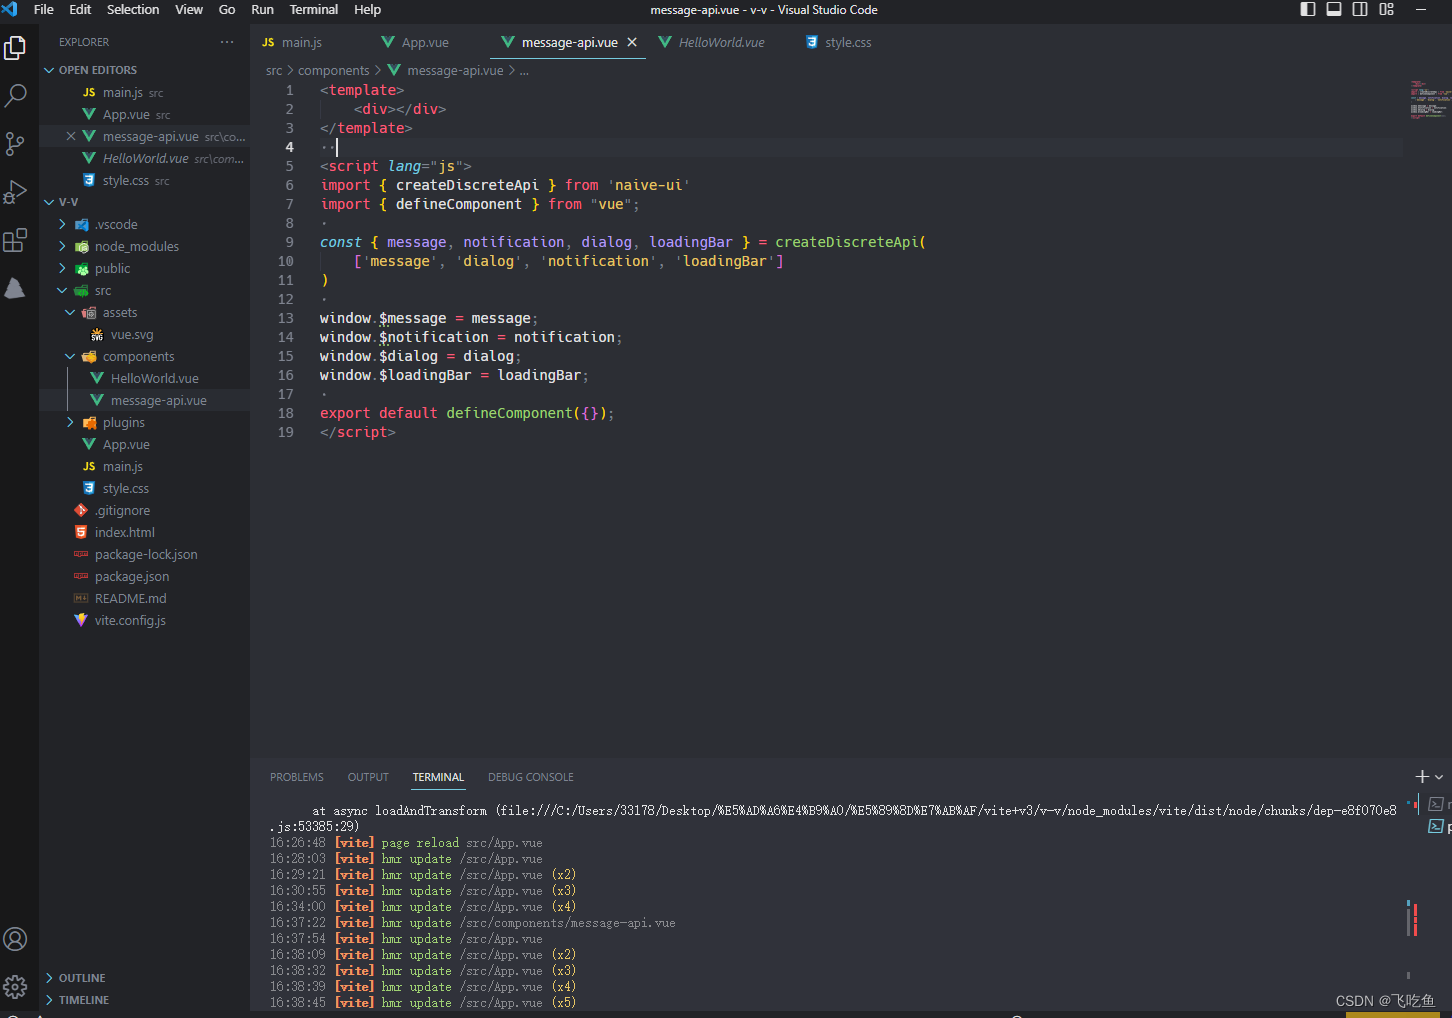Open the Search view in activity bar
Screen dimensions: 1452x1018
tap(15, 95)
